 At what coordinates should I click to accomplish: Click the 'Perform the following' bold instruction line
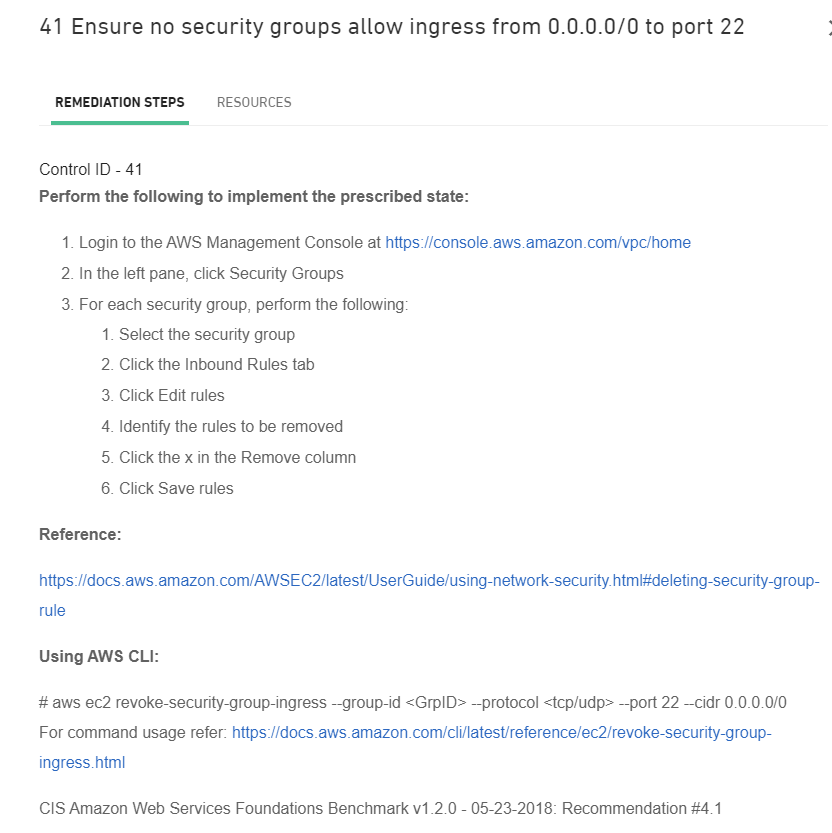[x=254, y=196]
